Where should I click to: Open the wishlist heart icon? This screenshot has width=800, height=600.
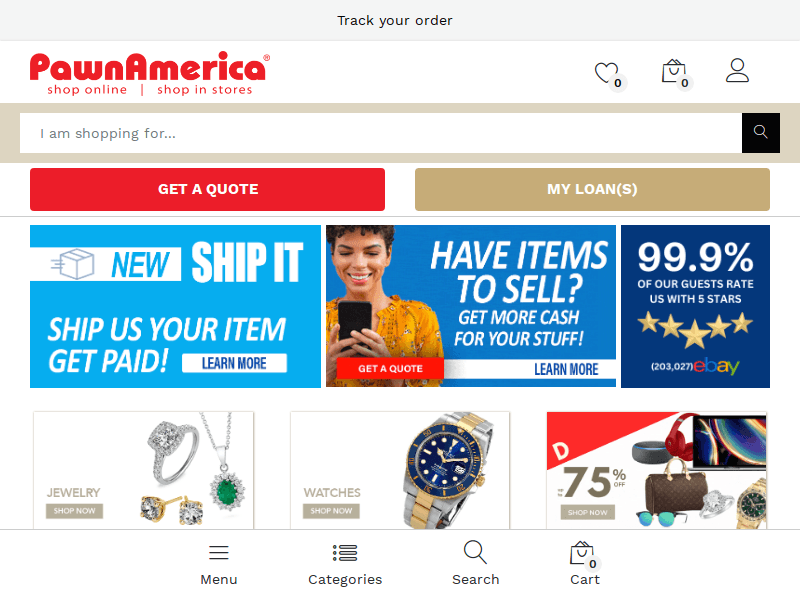click(607, 72)
